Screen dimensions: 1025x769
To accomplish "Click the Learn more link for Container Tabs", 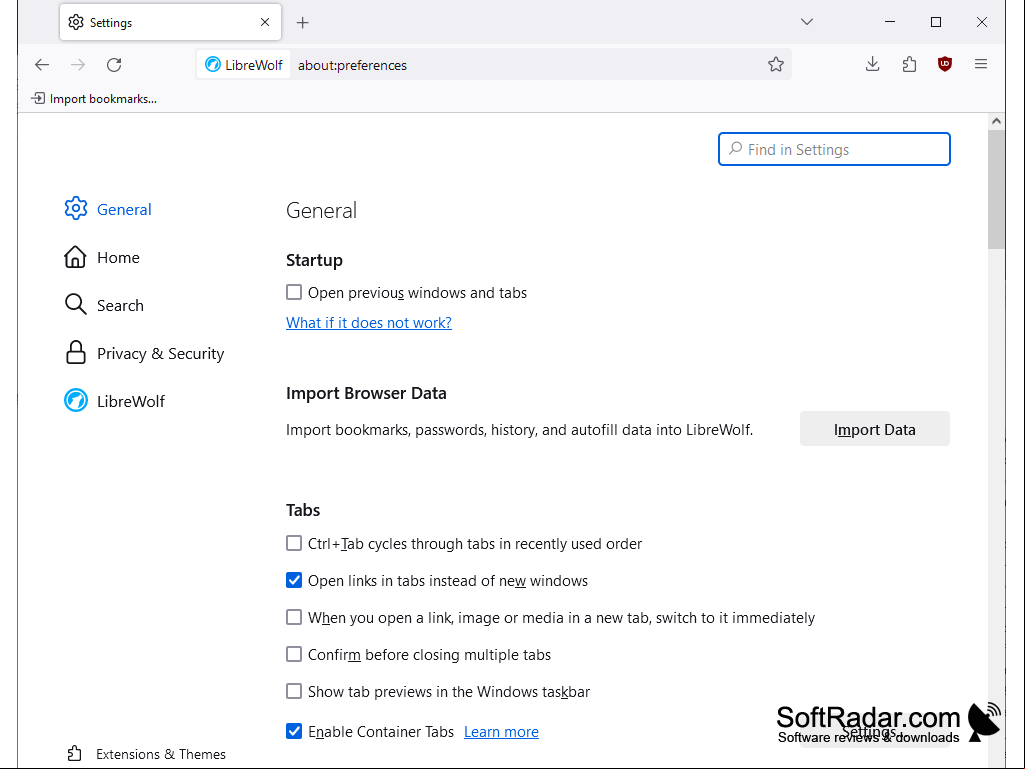I will (501, 732).
